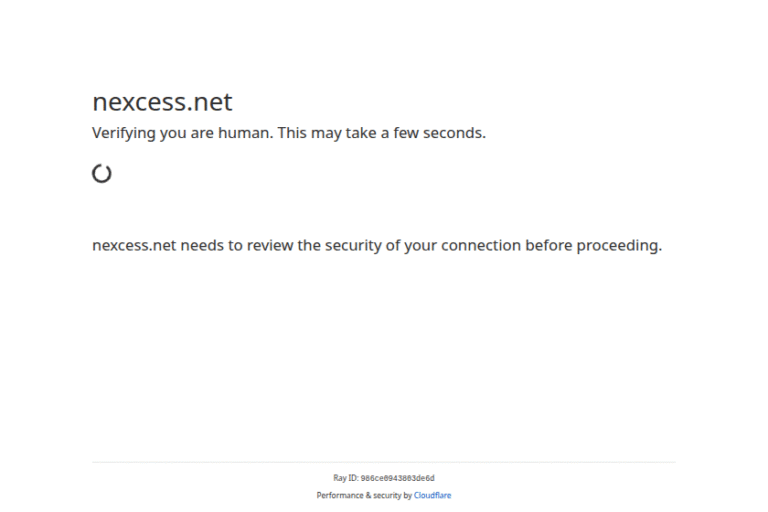Click the horizontal divider above footer
Viewport: 768px width, 512px height.
384,462
